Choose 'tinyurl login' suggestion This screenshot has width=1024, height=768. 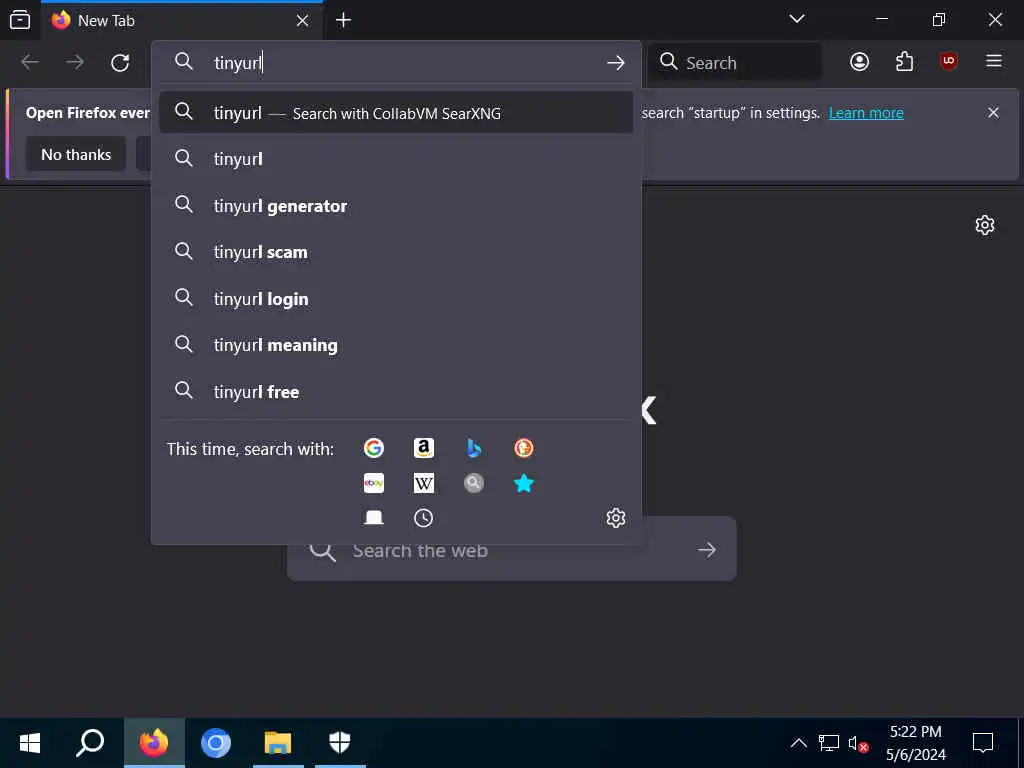click(396, 298)
